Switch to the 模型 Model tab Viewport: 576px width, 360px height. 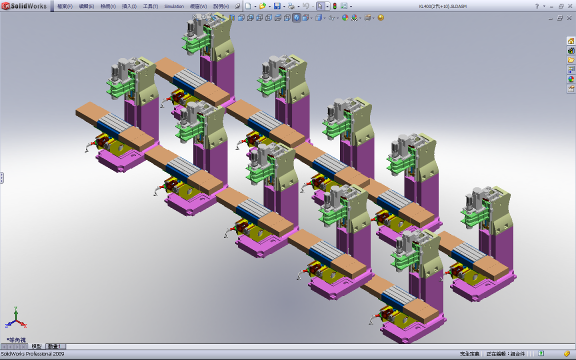pyautogui.click(x=36, y=346)
